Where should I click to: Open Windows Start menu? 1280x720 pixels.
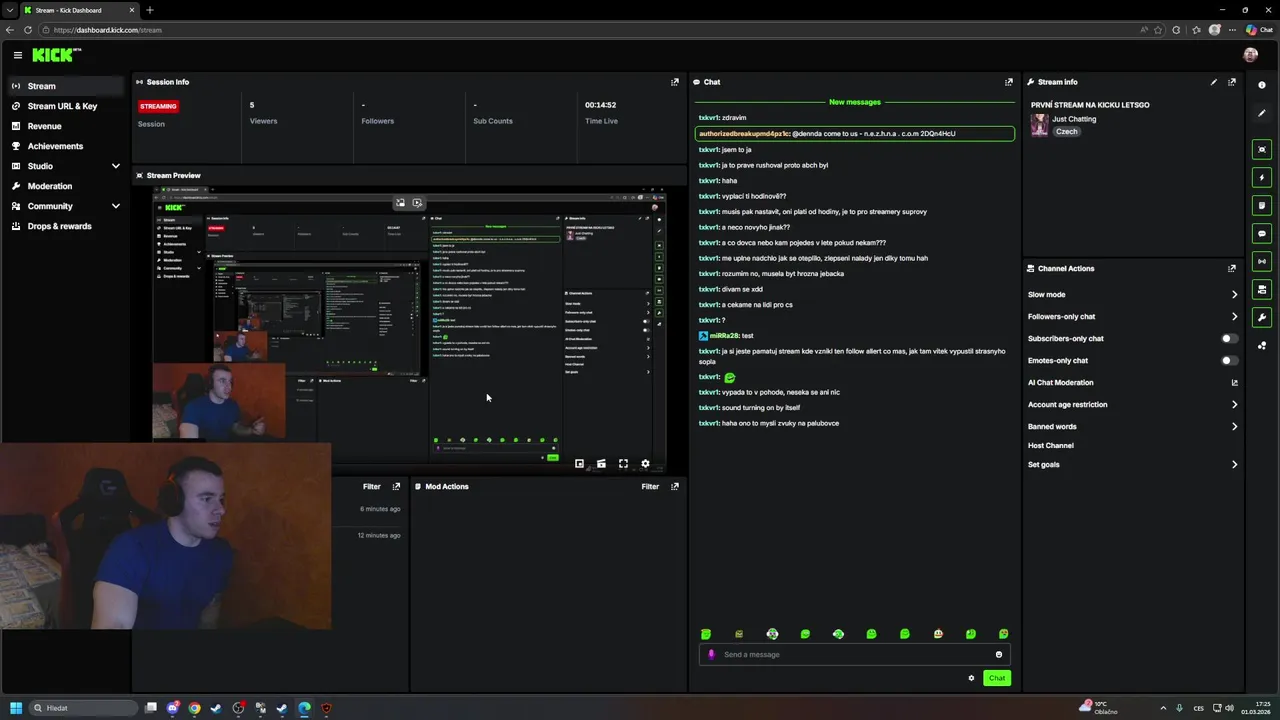point(16,708)
